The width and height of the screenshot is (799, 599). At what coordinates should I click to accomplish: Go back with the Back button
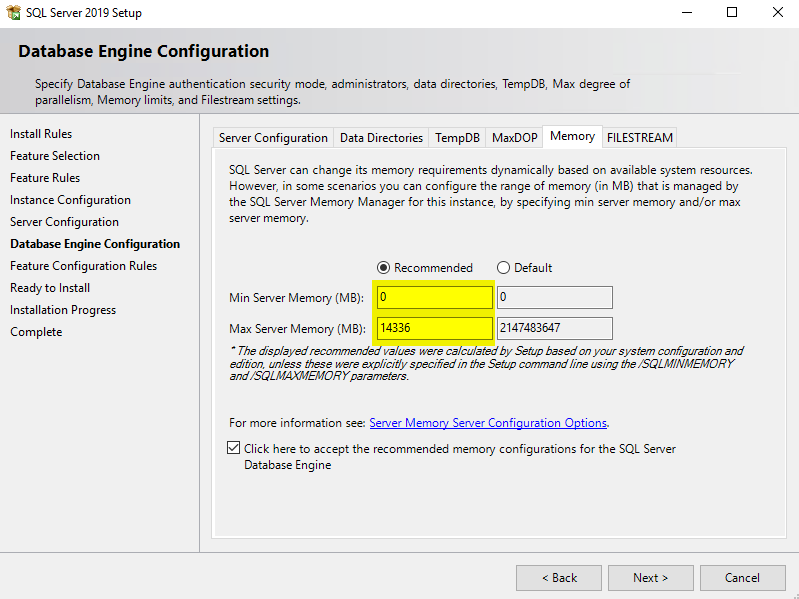pos(558,578)
